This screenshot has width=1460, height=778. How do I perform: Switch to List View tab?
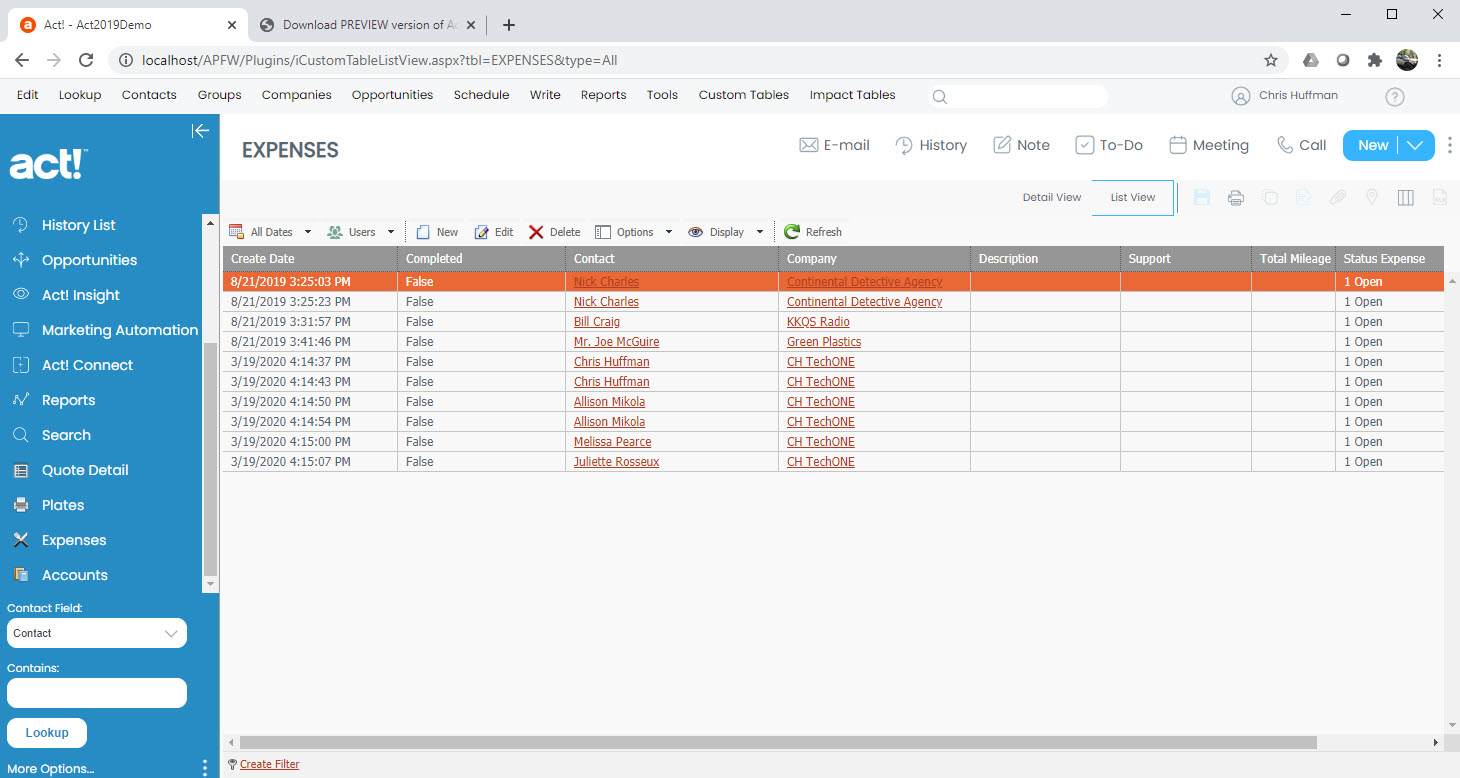[x=1133, y=198]
